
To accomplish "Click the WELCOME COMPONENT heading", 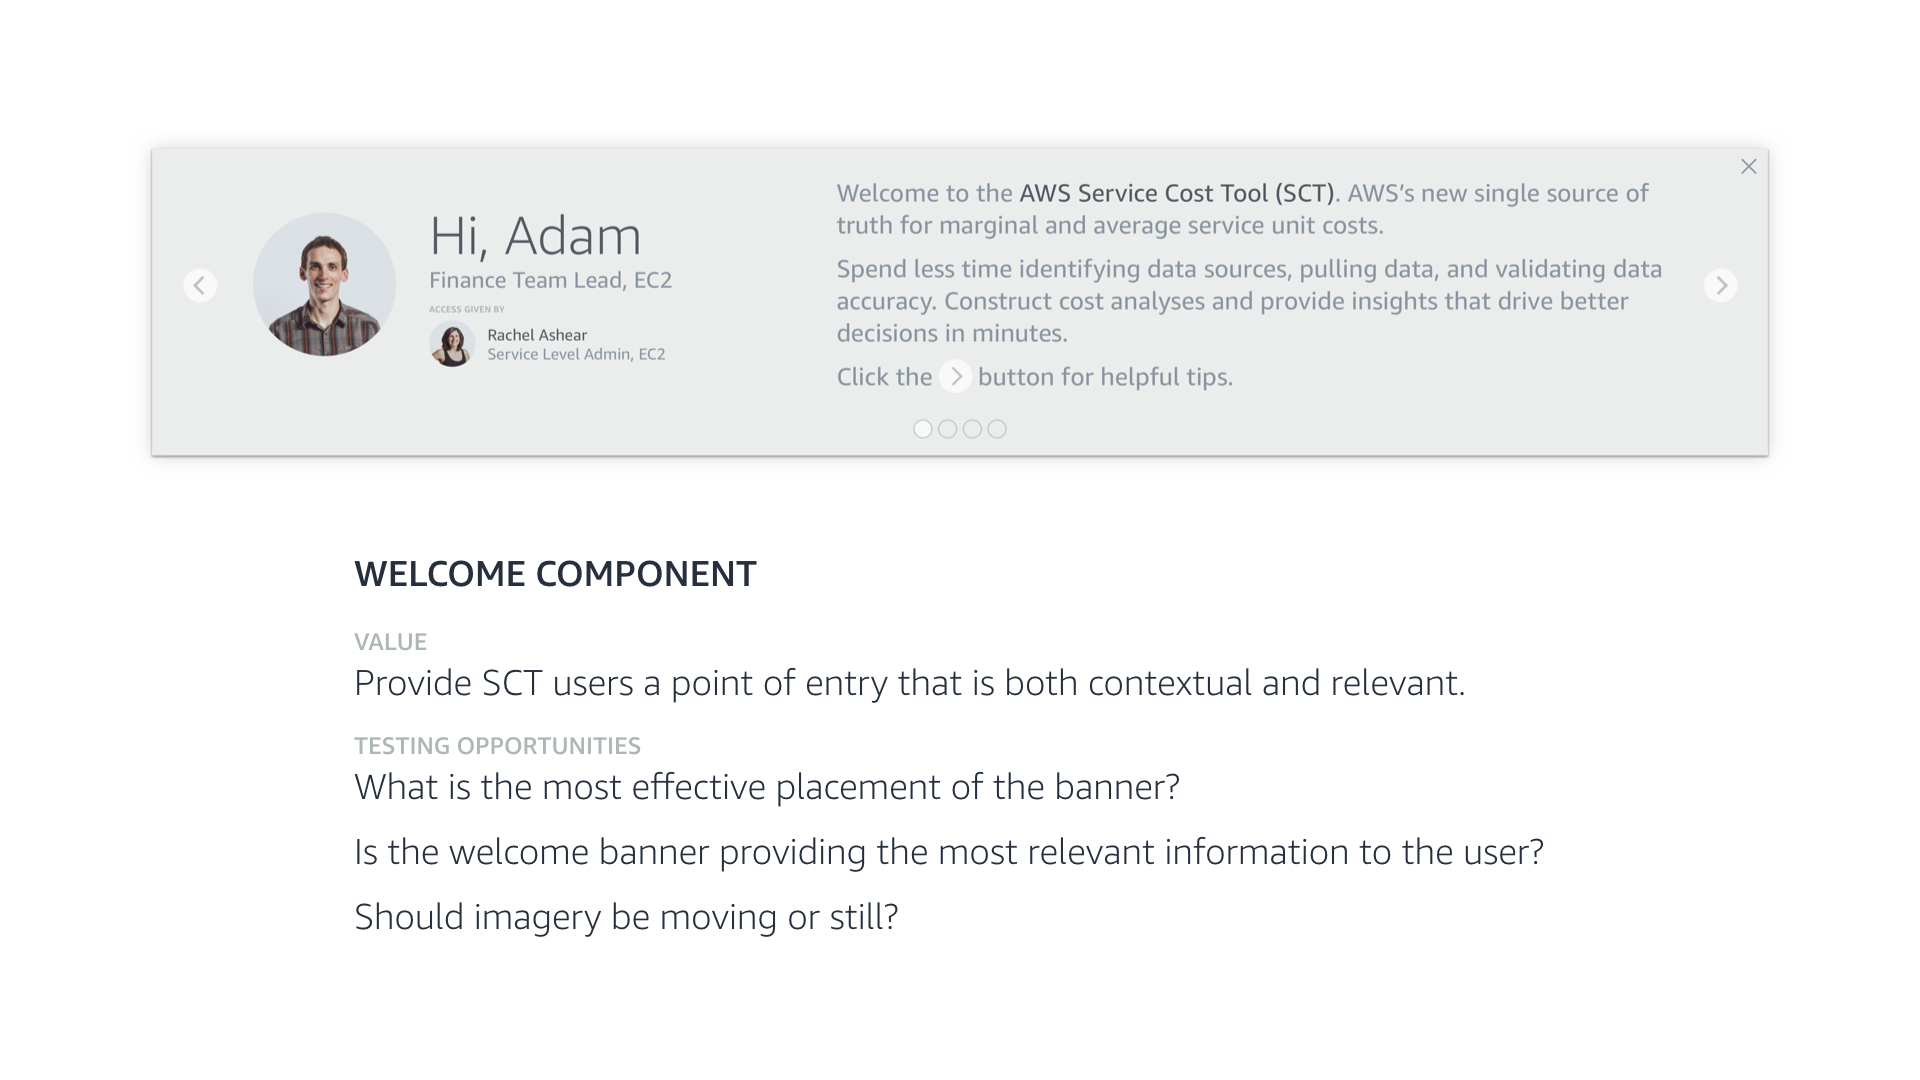I will pyautogui.click(x=555, y=574).
